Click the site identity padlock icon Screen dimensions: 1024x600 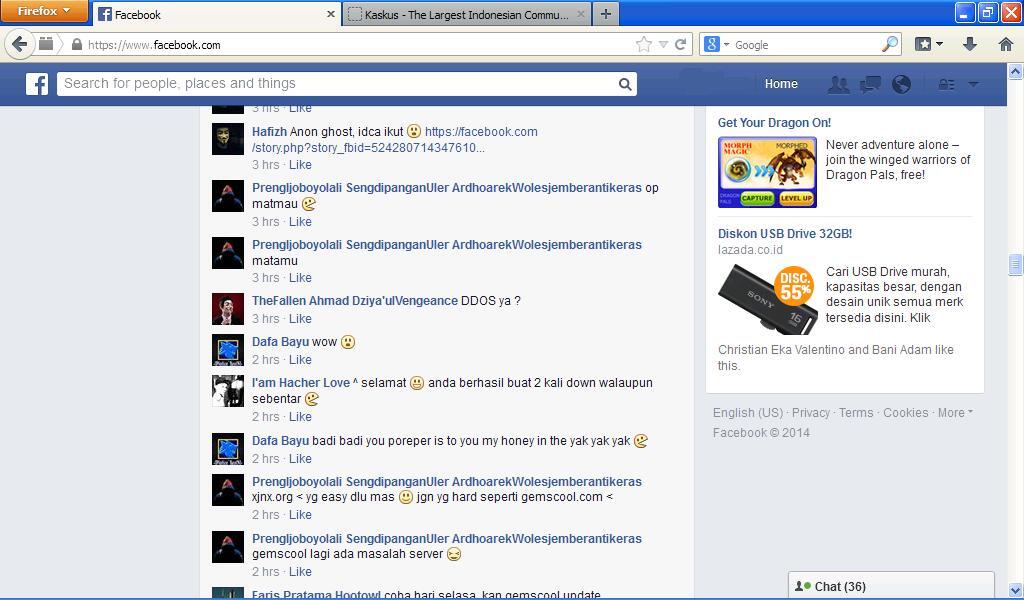tap(76, 44)
